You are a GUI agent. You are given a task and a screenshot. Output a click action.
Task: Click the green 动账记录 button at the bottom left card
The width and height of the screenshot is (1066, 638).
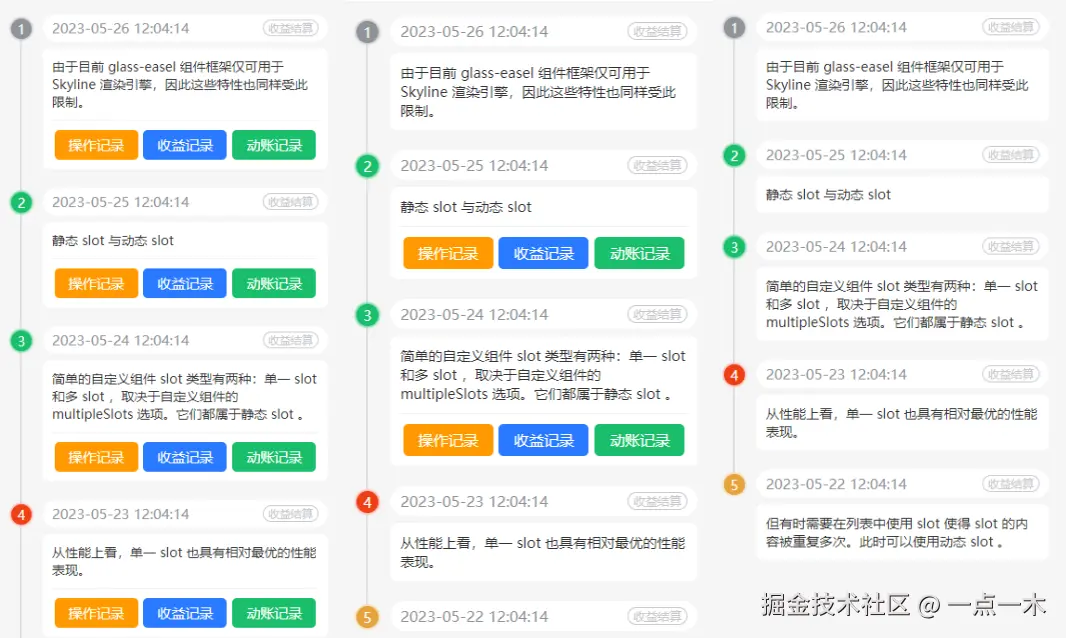[272, 613]
